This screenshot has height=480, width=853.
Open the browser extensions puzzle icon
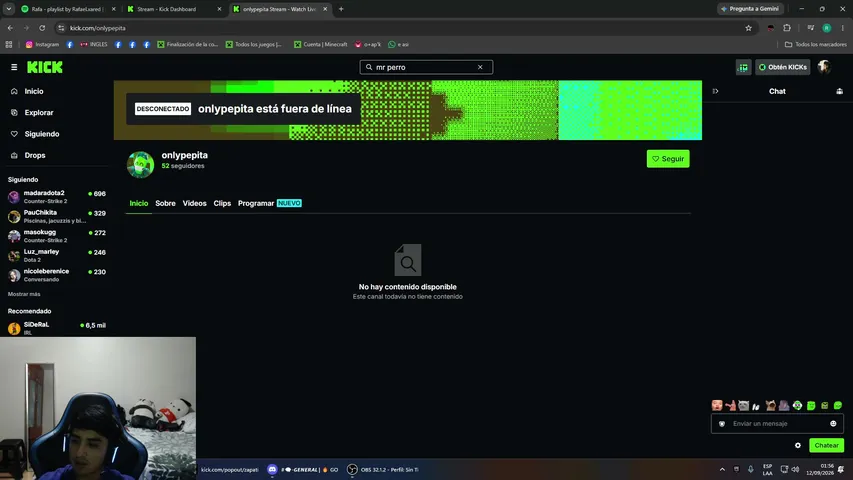coord(787,28)
